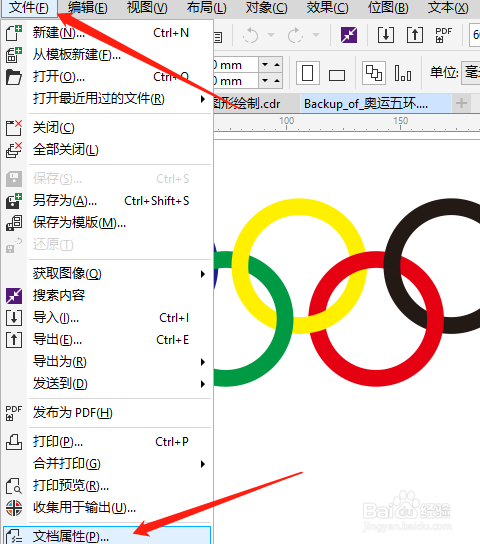
Task: Open the 编辑(E) menu
Action: pyautogui.click(x=87, y=8)
